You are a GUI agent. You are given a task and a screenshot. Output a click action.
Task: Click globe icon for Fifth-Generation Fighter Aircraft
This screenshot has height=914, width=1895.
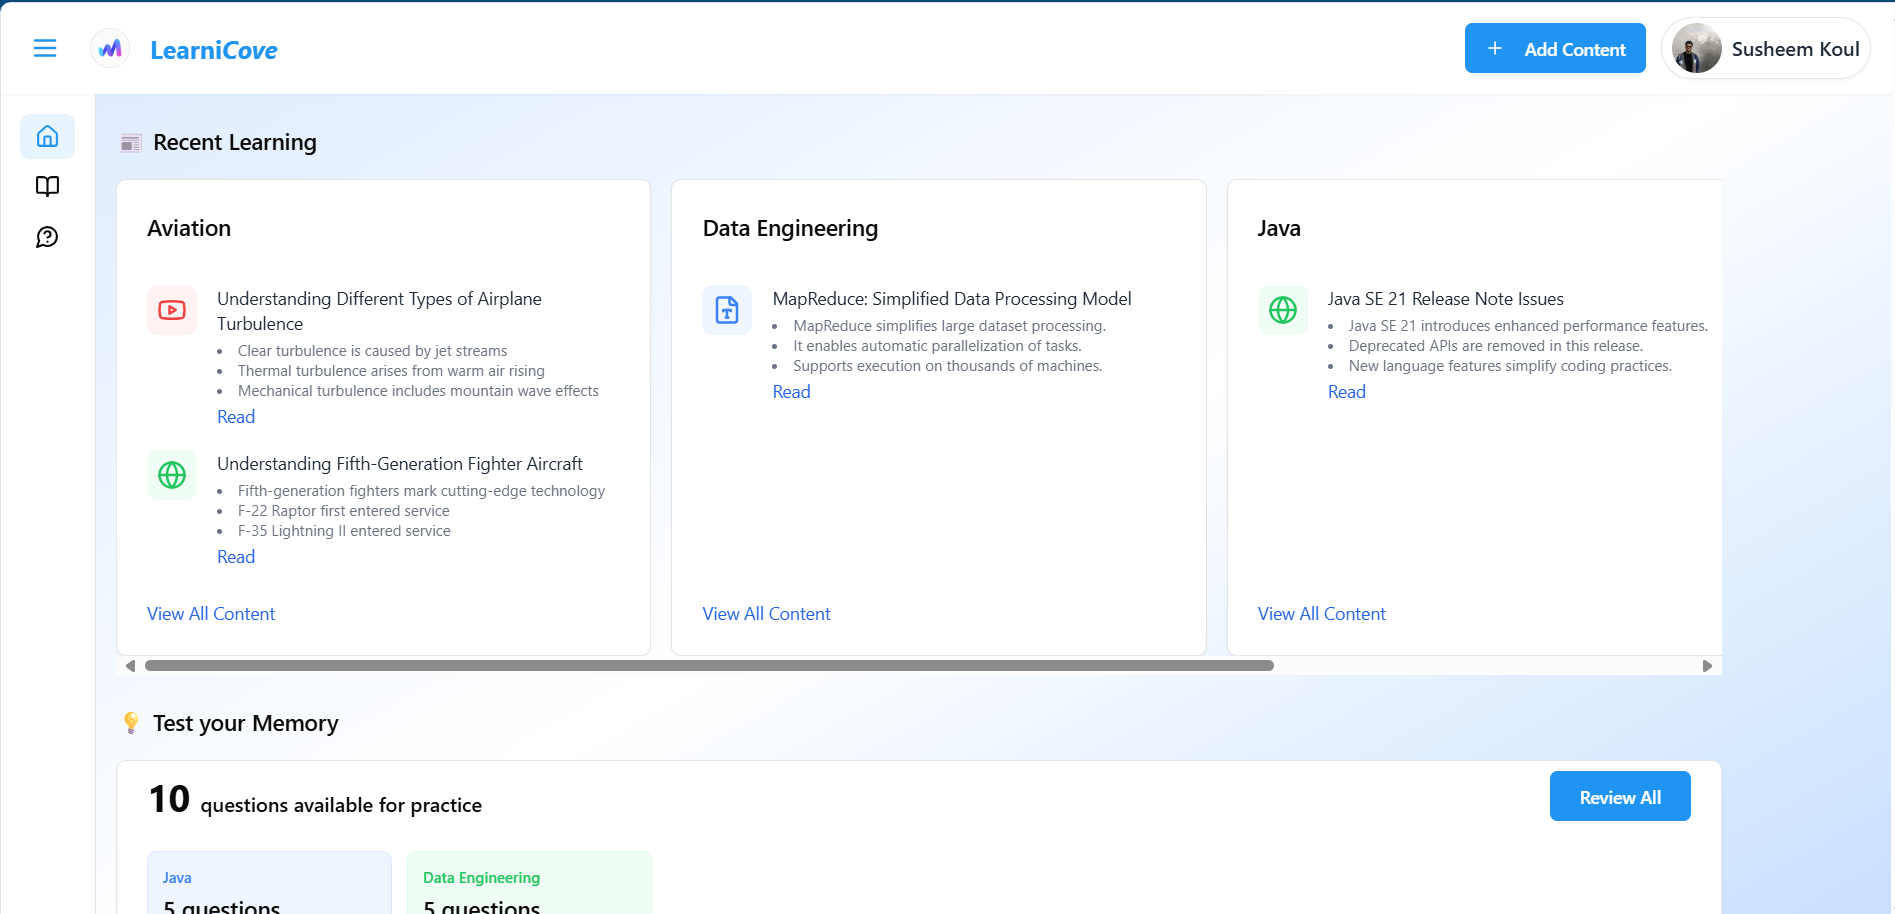[172, 475]
